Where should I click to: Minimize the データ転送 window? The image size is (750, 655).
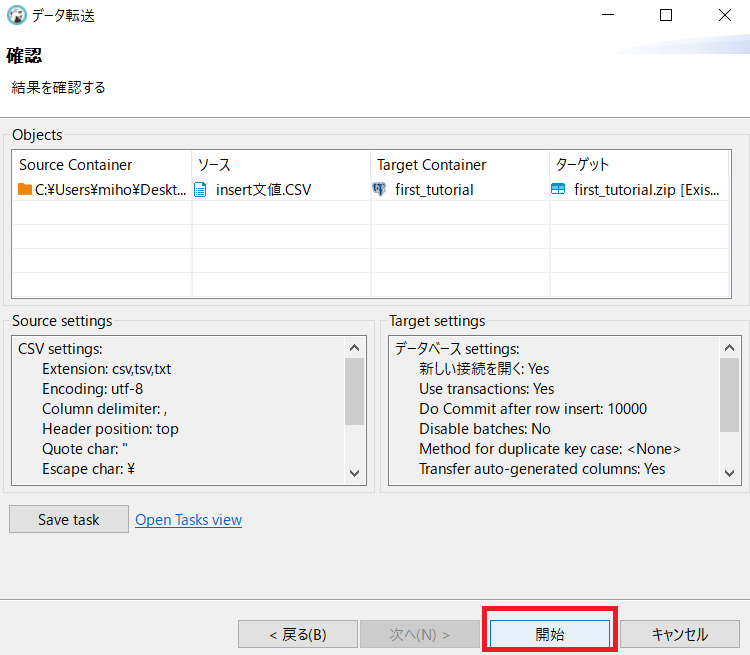[x=608, y=15]
